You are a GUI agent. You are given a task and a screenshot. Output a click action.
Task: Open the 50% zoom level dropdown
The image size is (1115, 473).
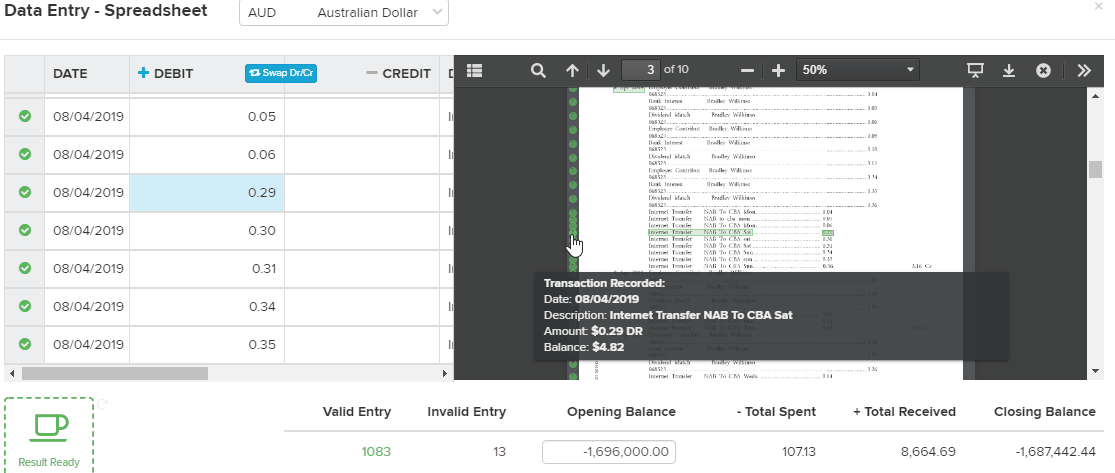click(x=858, y=70)
